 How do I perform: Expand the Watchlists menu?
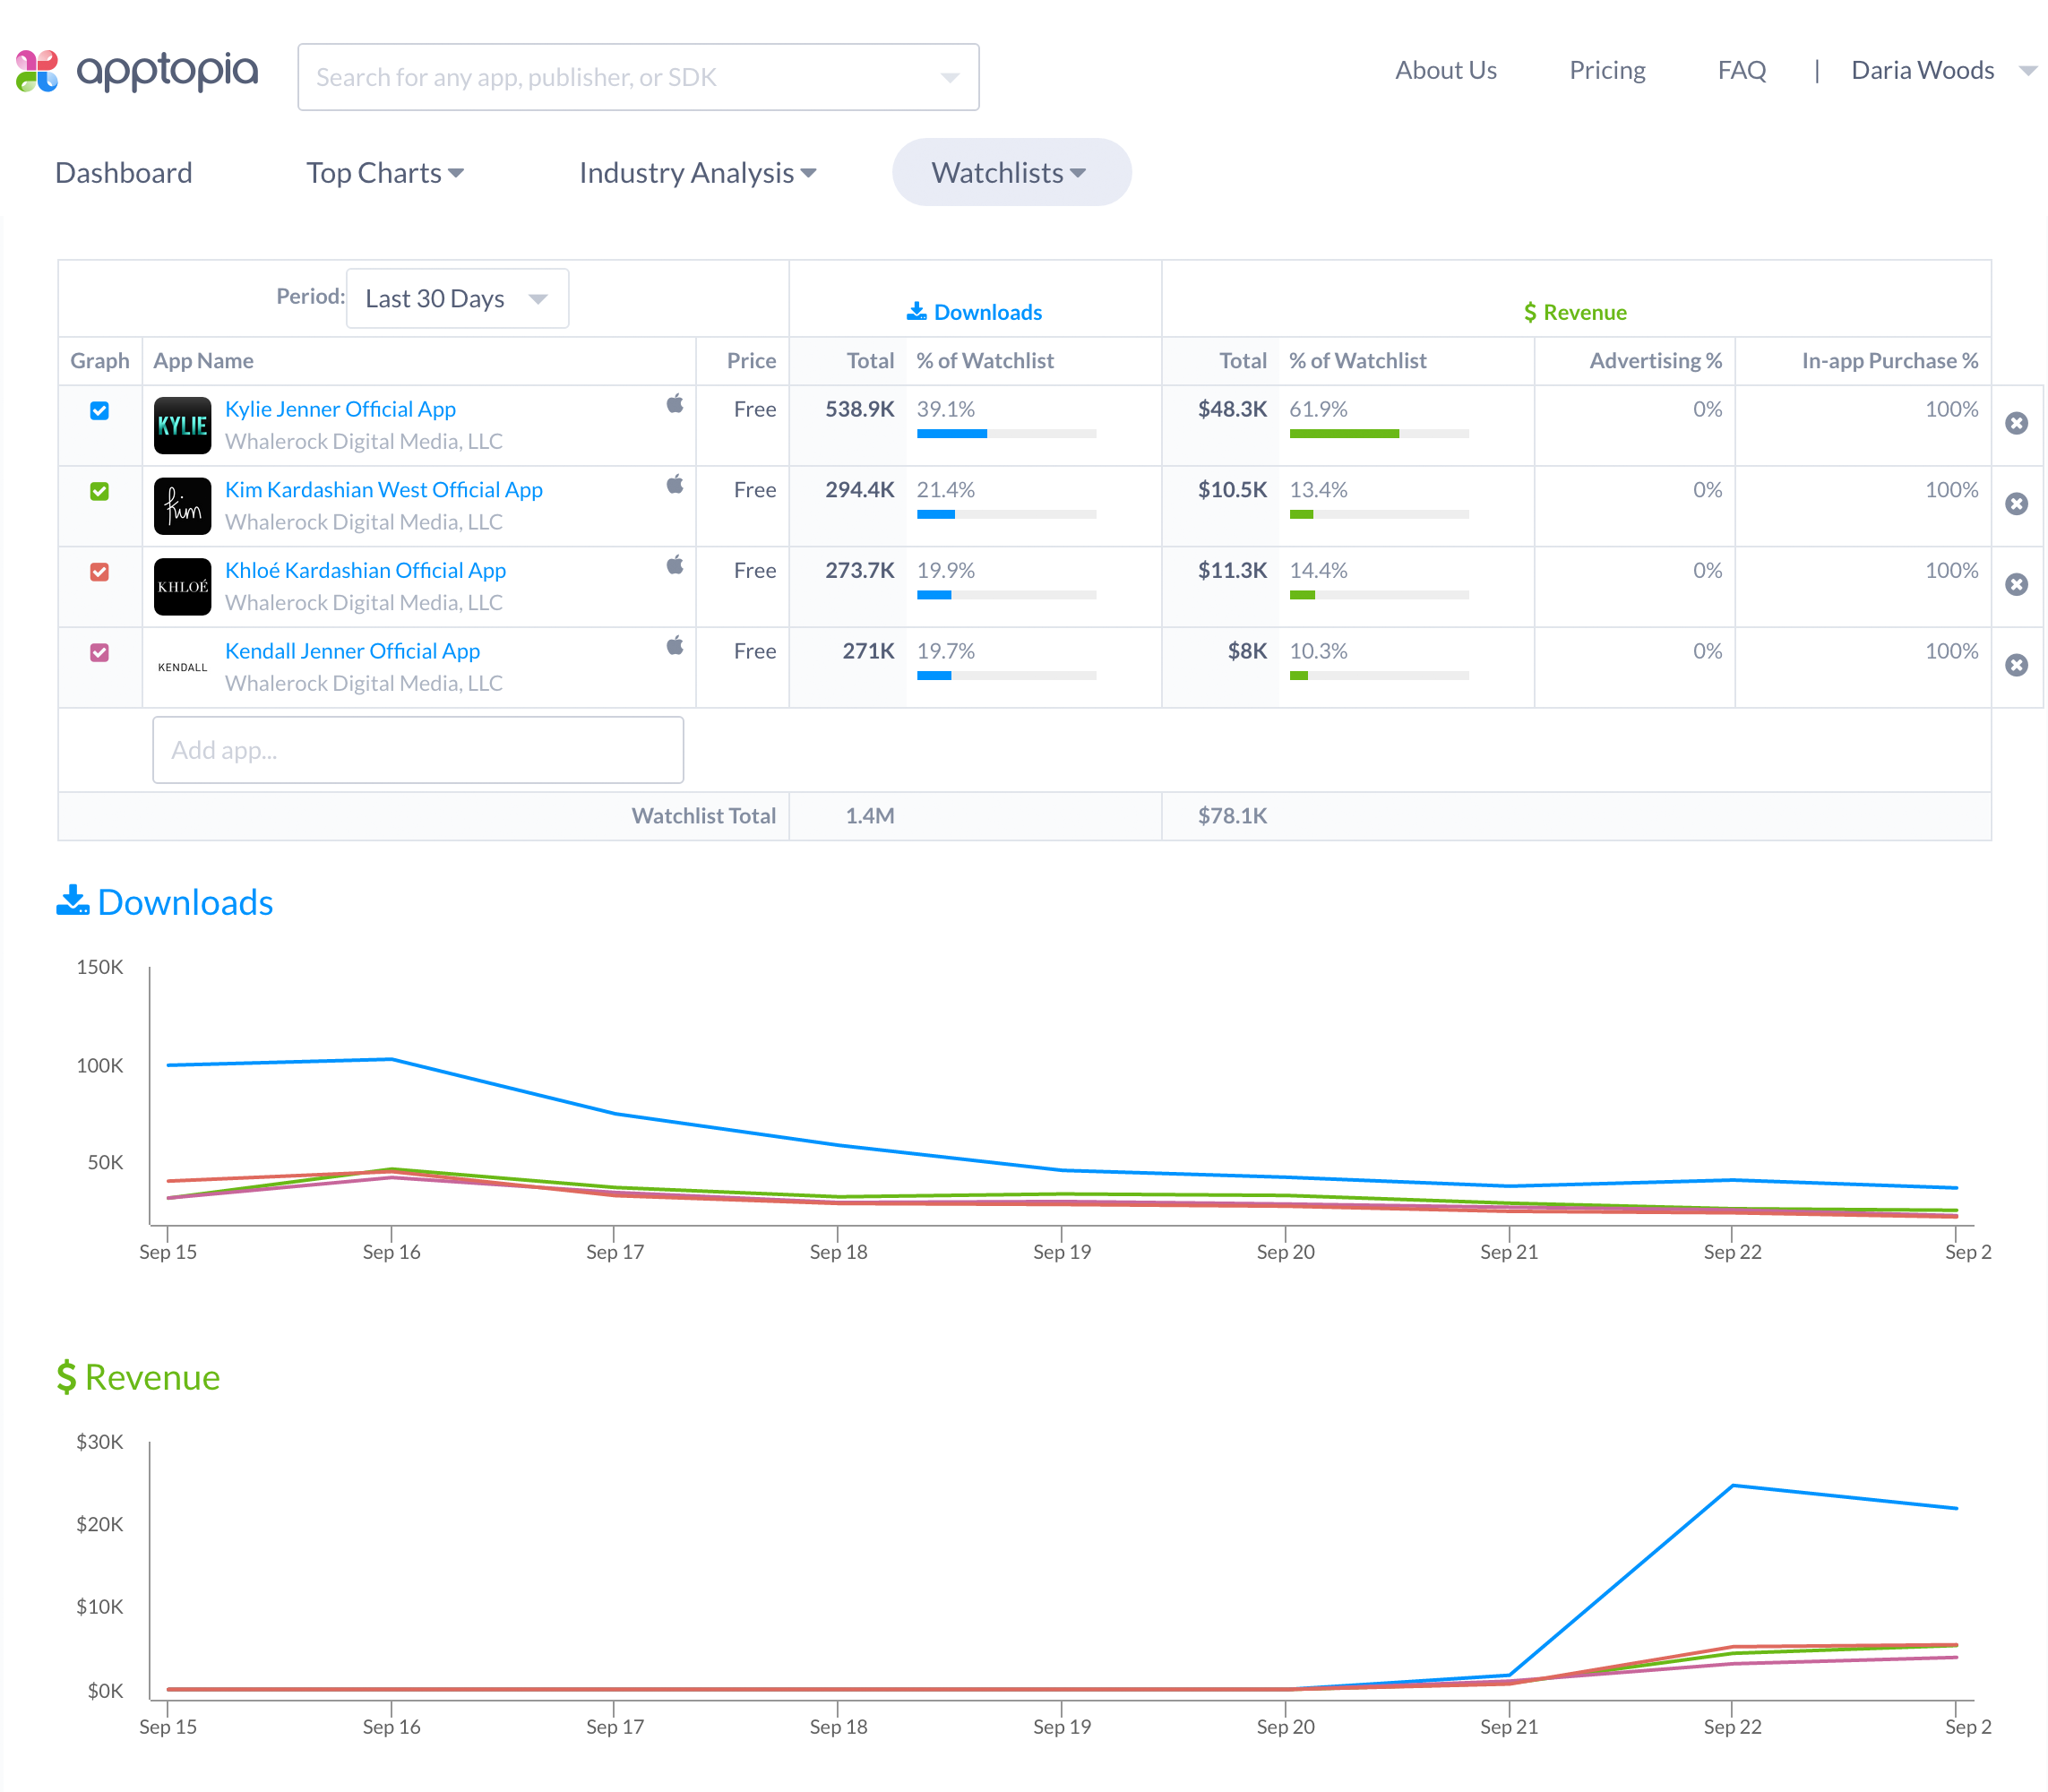pos(1011,172)
